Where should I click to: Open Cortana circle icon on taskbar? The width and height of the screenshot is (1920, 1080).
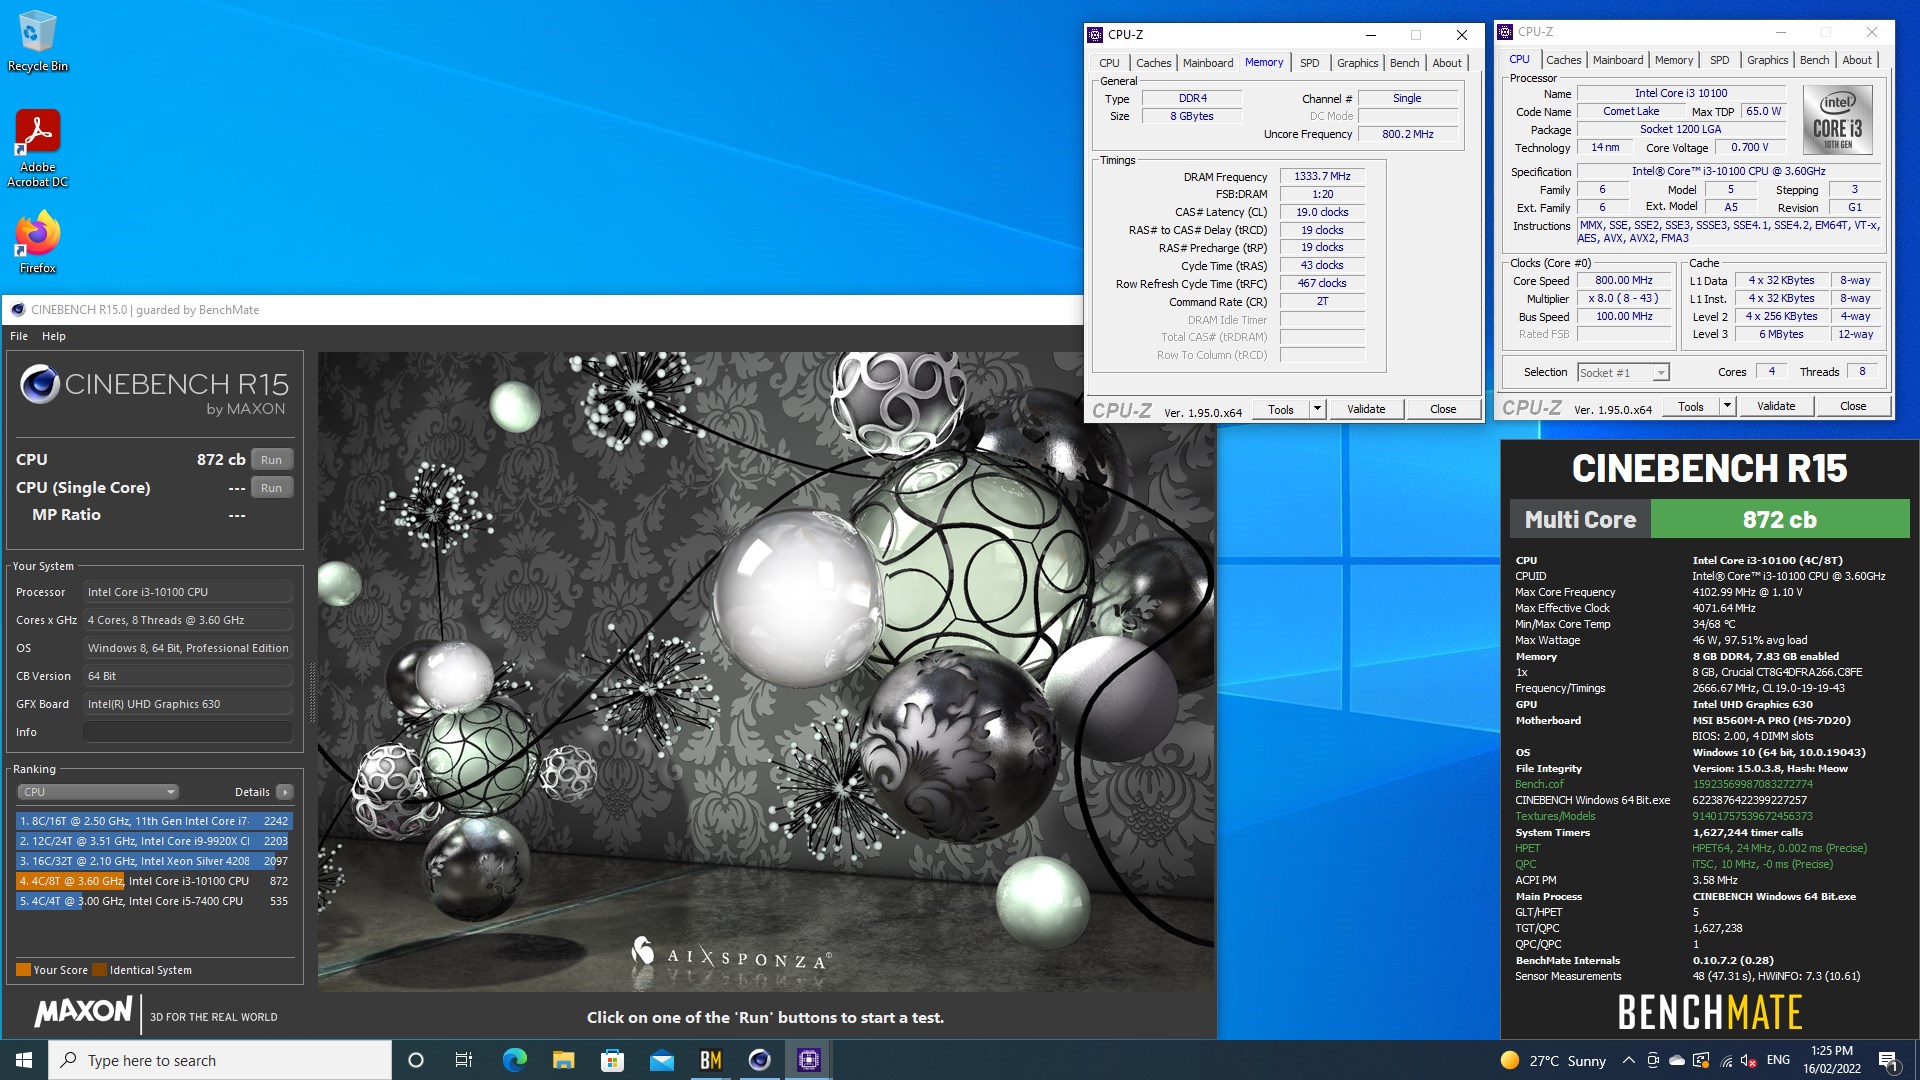tap(416, 1060)
